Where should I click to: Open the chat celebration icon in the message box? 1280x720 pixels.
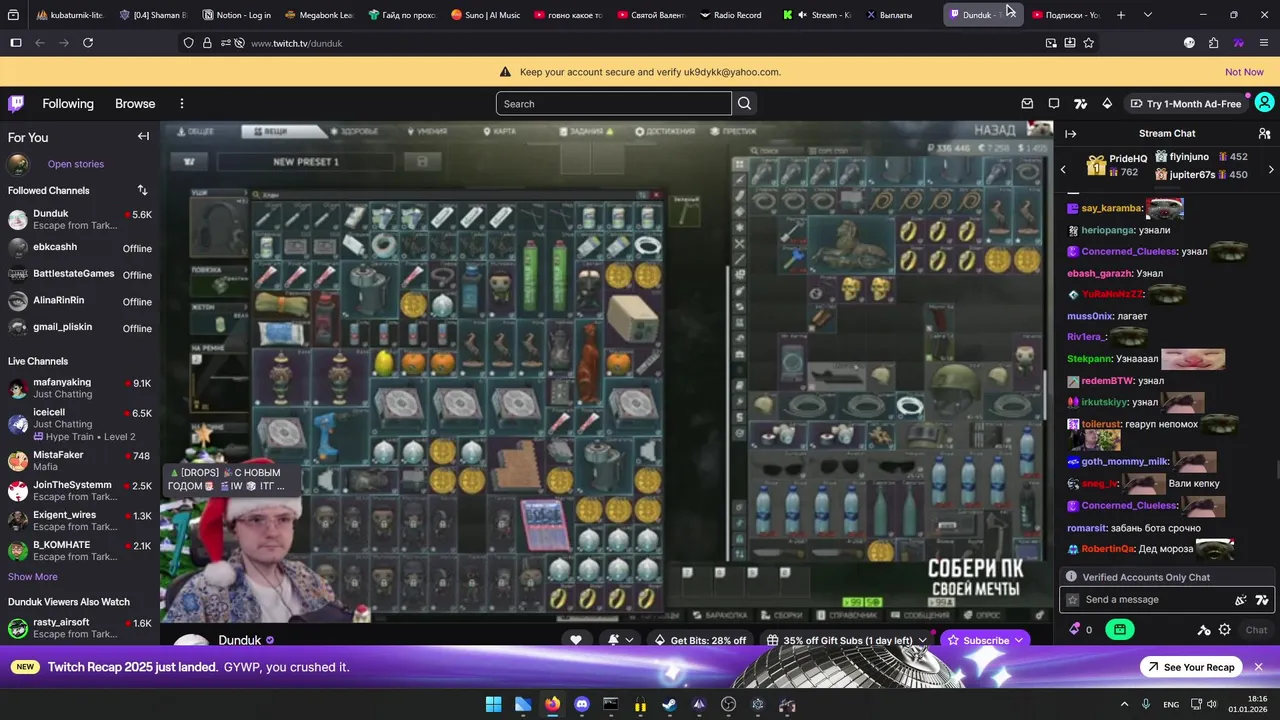[1241, 600]
